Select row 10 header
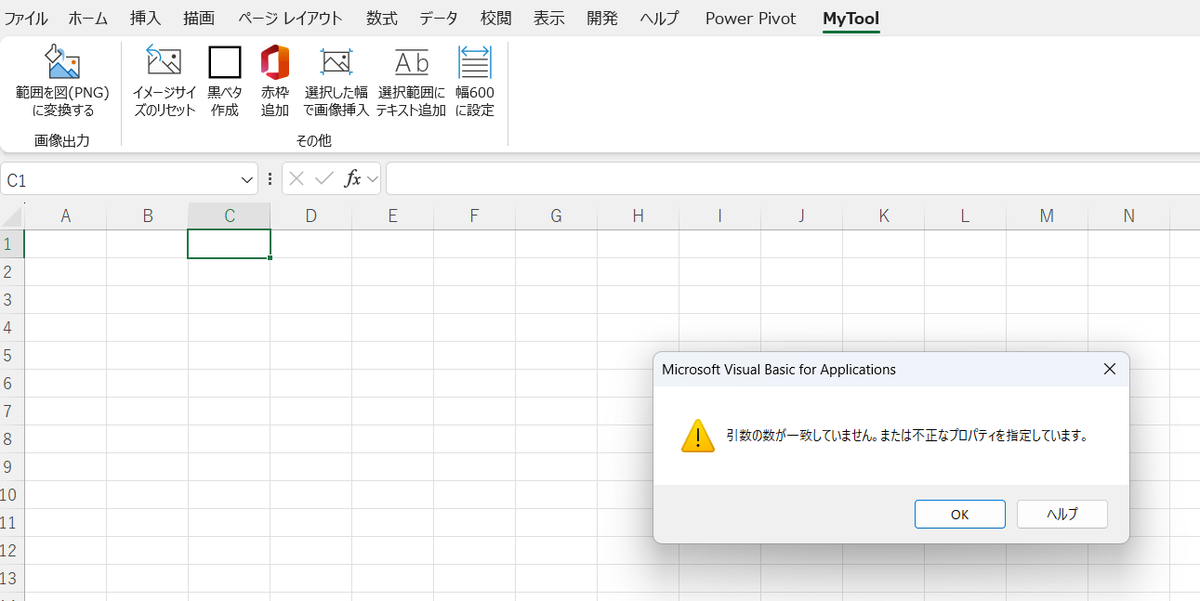 (x=12, y=495)
